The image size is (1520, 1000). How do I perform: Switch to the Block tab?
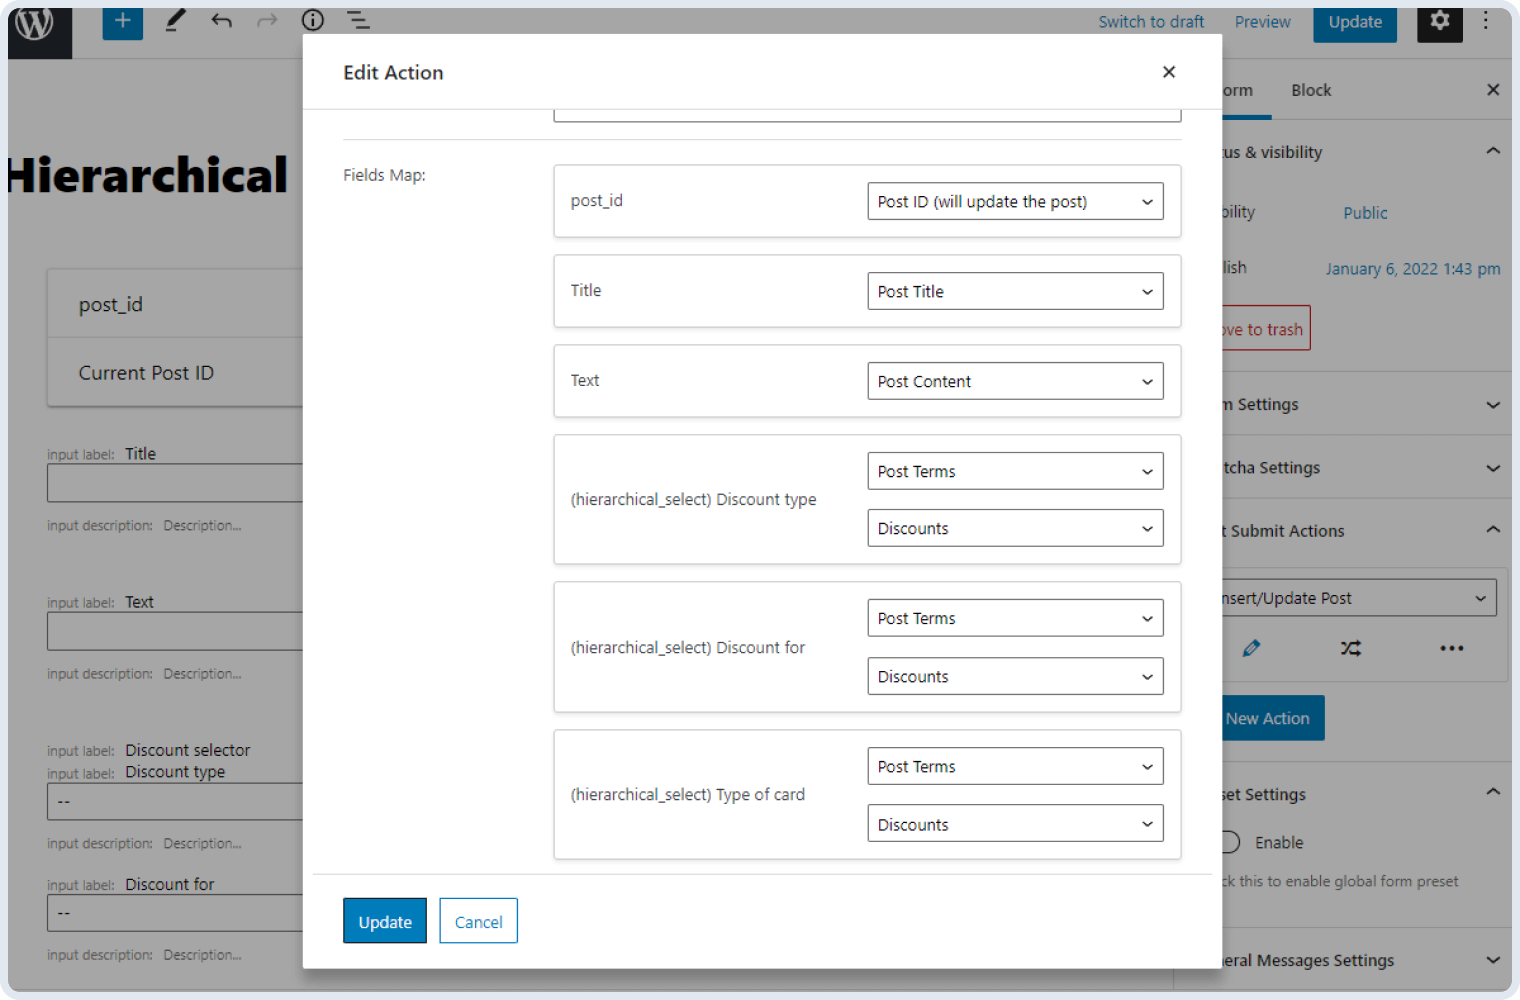tap(1311, 90)
